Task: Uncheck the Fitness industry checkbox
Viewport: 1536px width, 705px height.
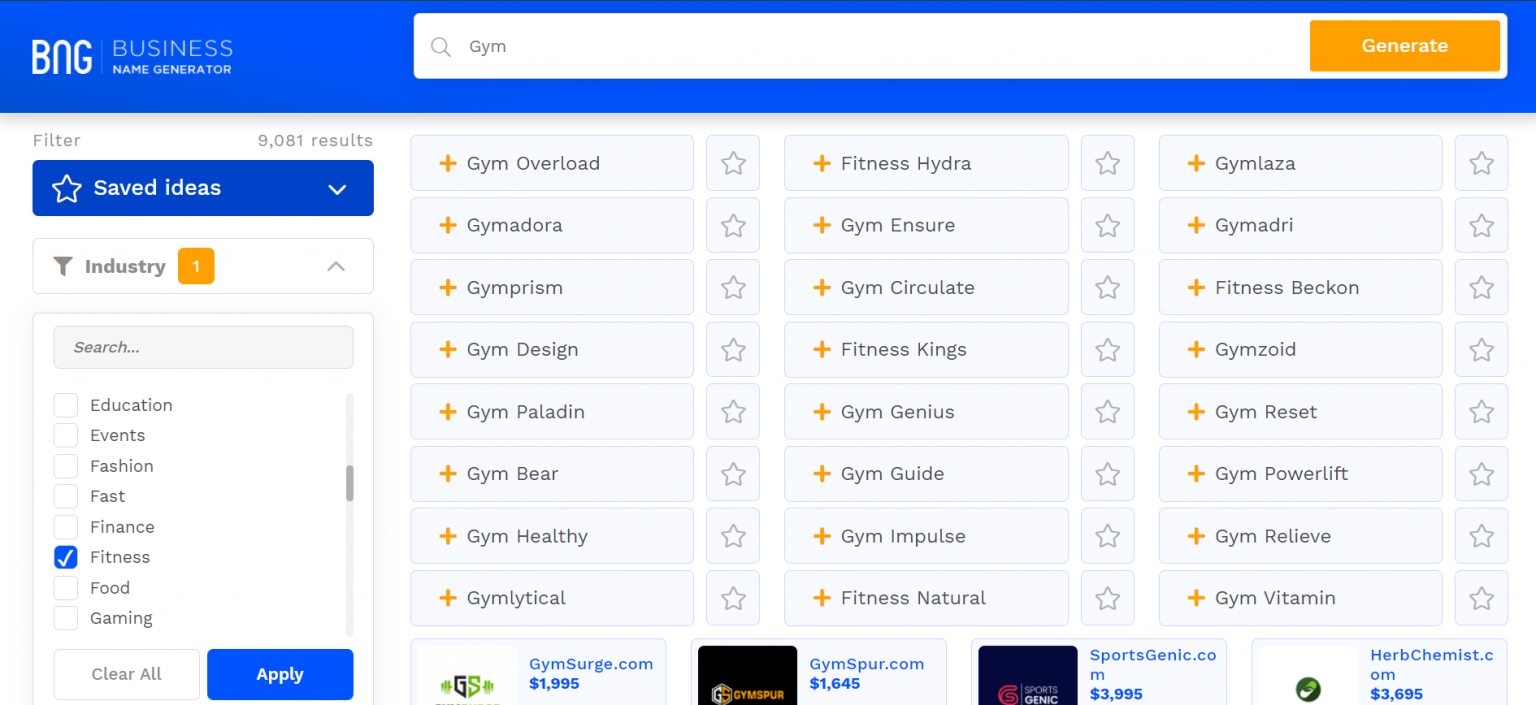Action: pos(66,557)
